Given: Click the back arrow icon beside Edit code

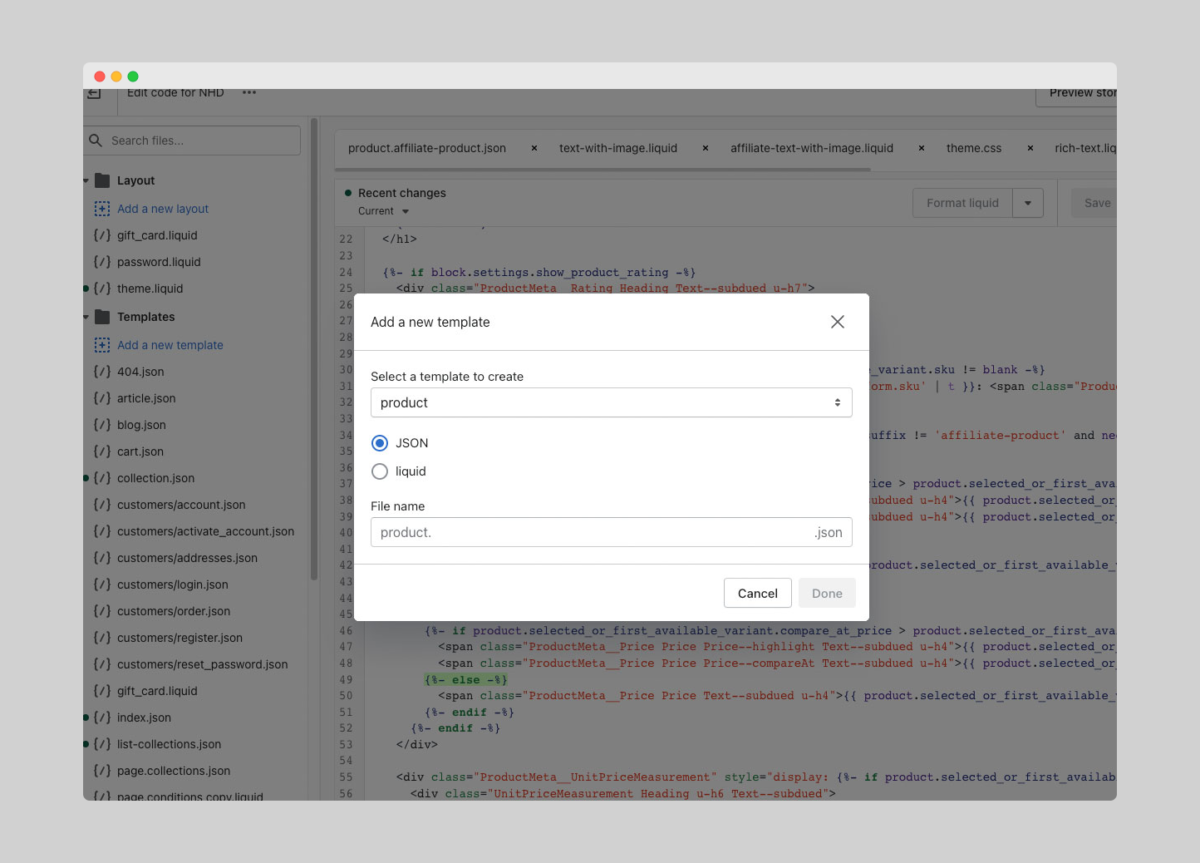Looking at the screenshot, I should [94, 93].
